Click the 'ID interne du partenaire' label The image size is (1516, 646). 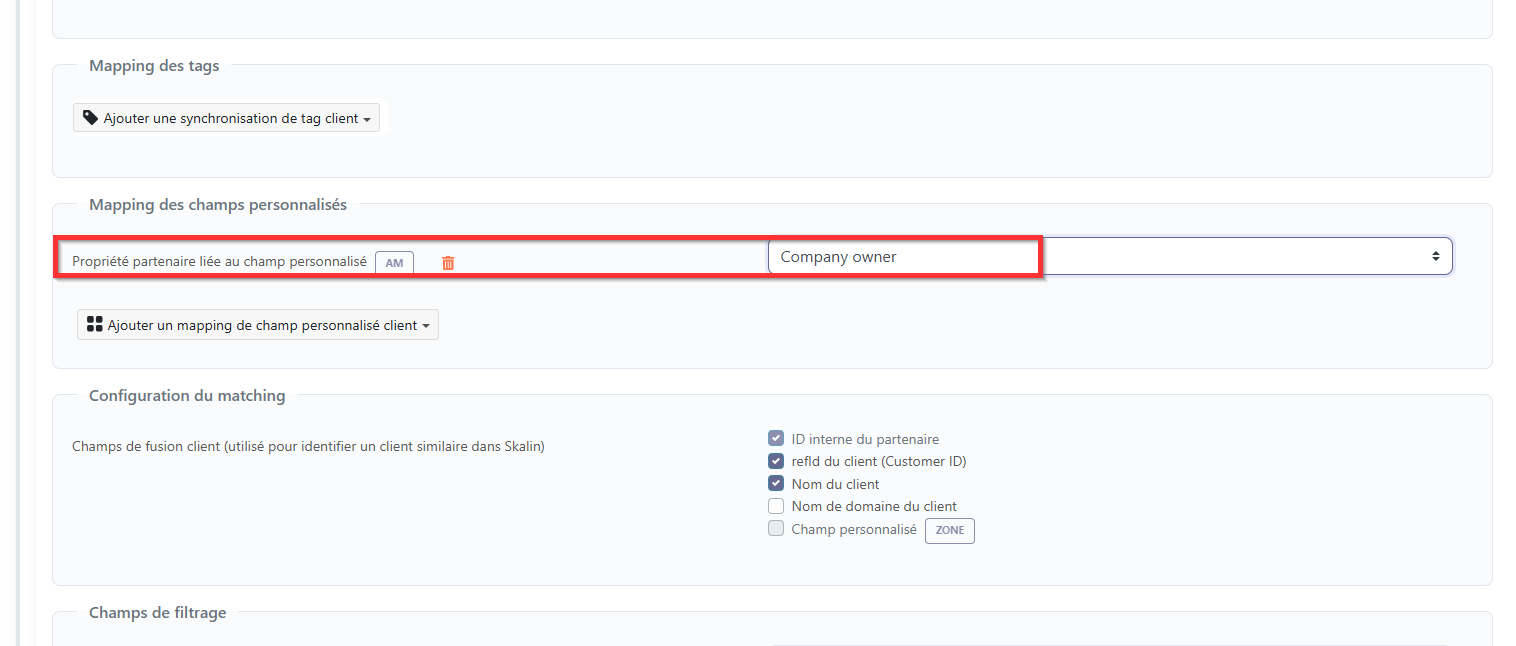coord(865,439)
